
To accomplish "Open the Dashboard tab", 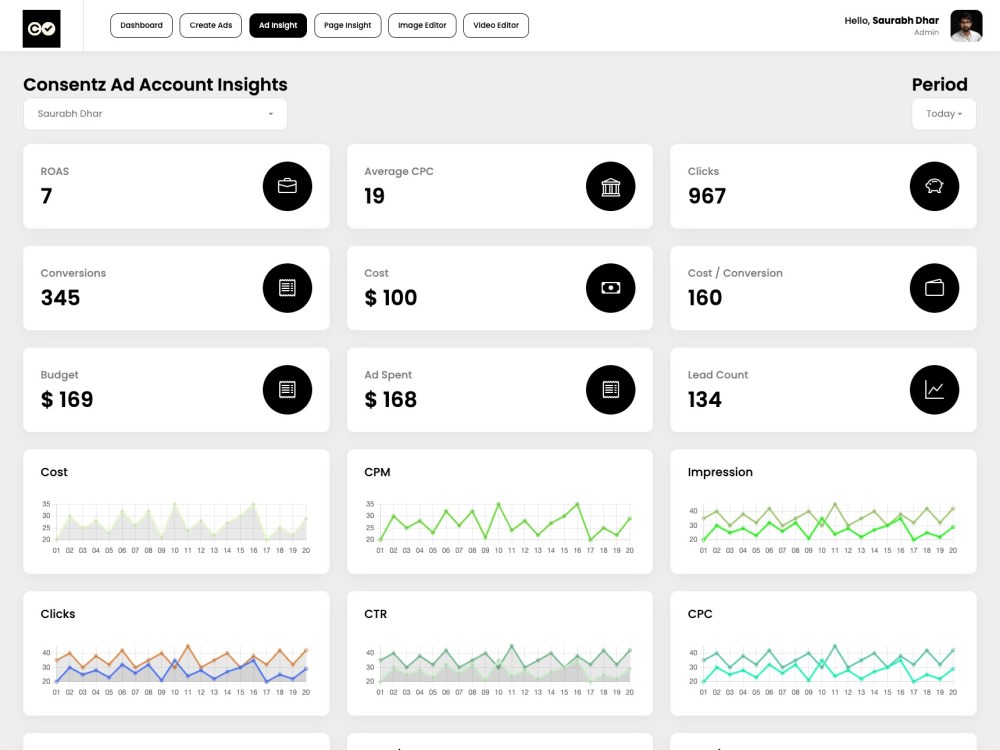I will point(141,26).
